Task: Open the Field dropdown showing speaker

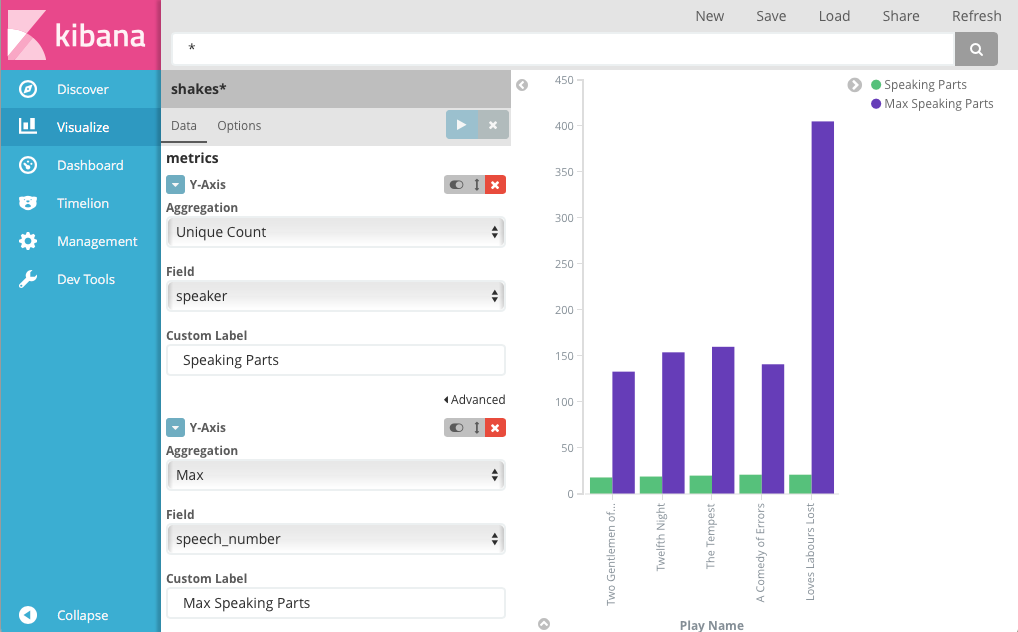Action: (335, 295)
